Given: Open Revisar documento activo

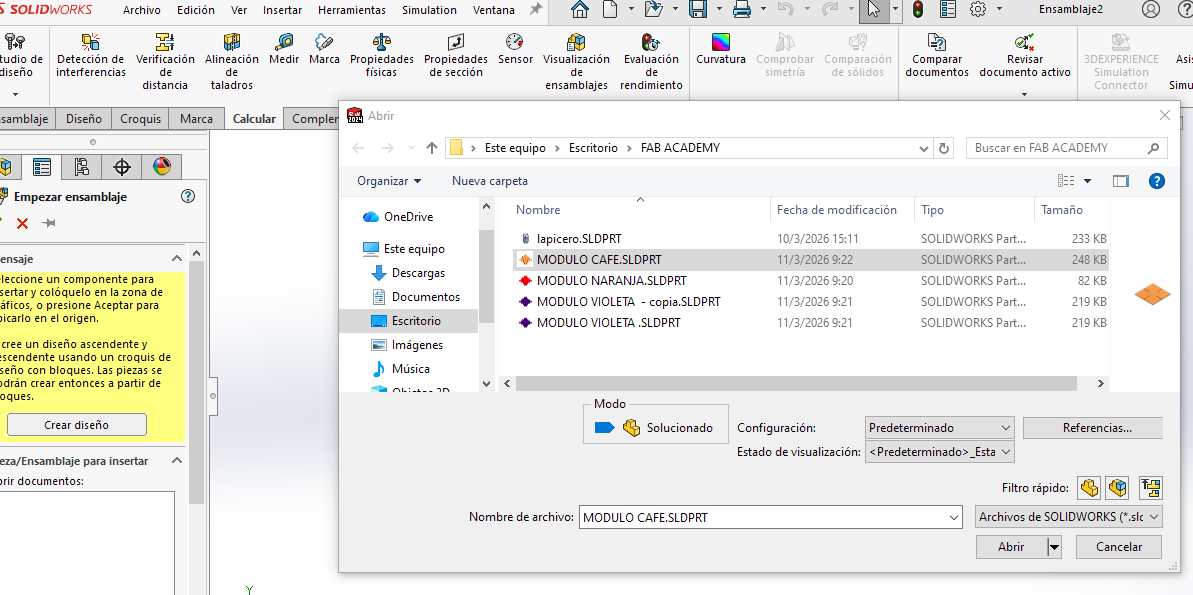Looking at the screenshot, I should click(x=1024, y=56).
